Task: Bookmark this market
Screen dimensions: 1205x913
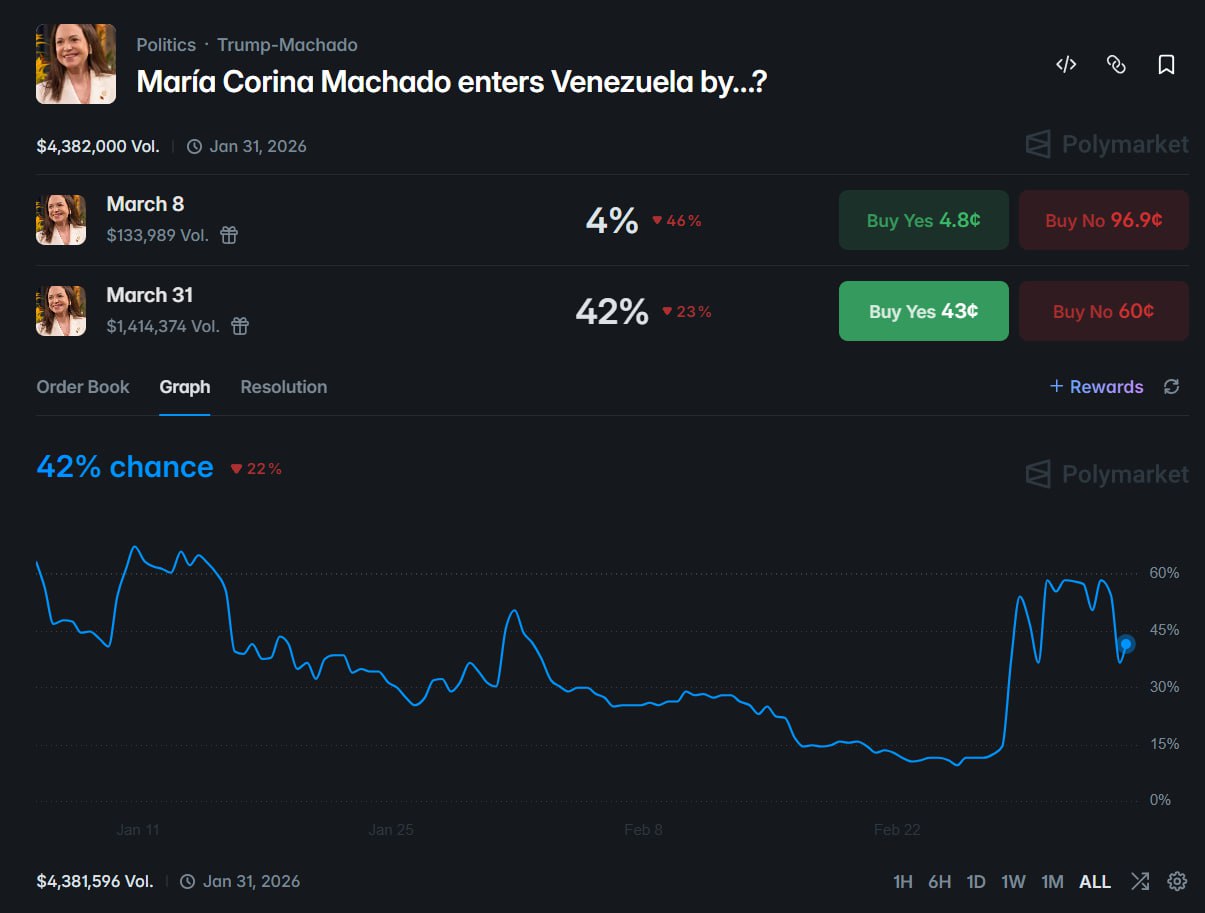Action: (x=1166, y=64)
